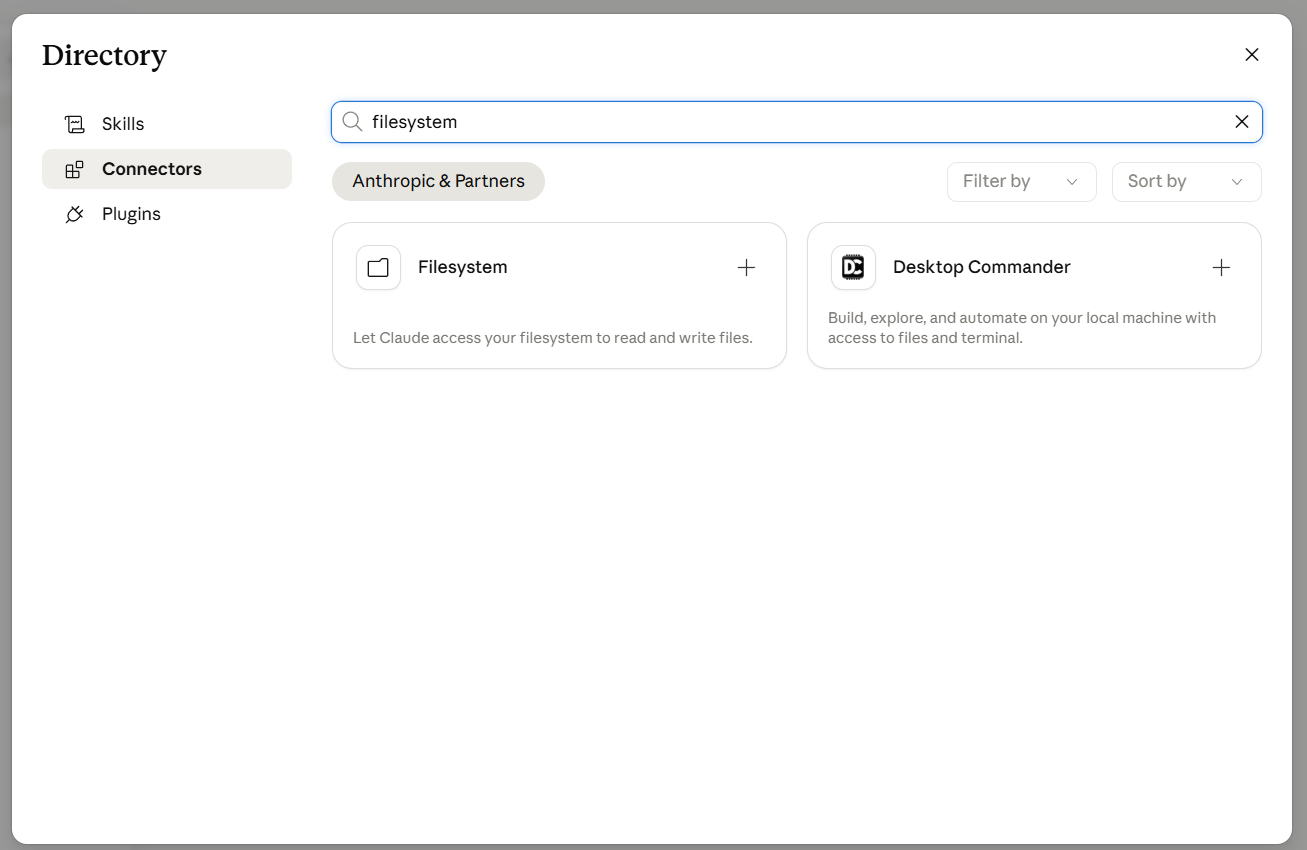Click the Connectors blocks icon
The height and width of the screenshot is (850, 1307).
pyautogui.click(x=75, y=169)
